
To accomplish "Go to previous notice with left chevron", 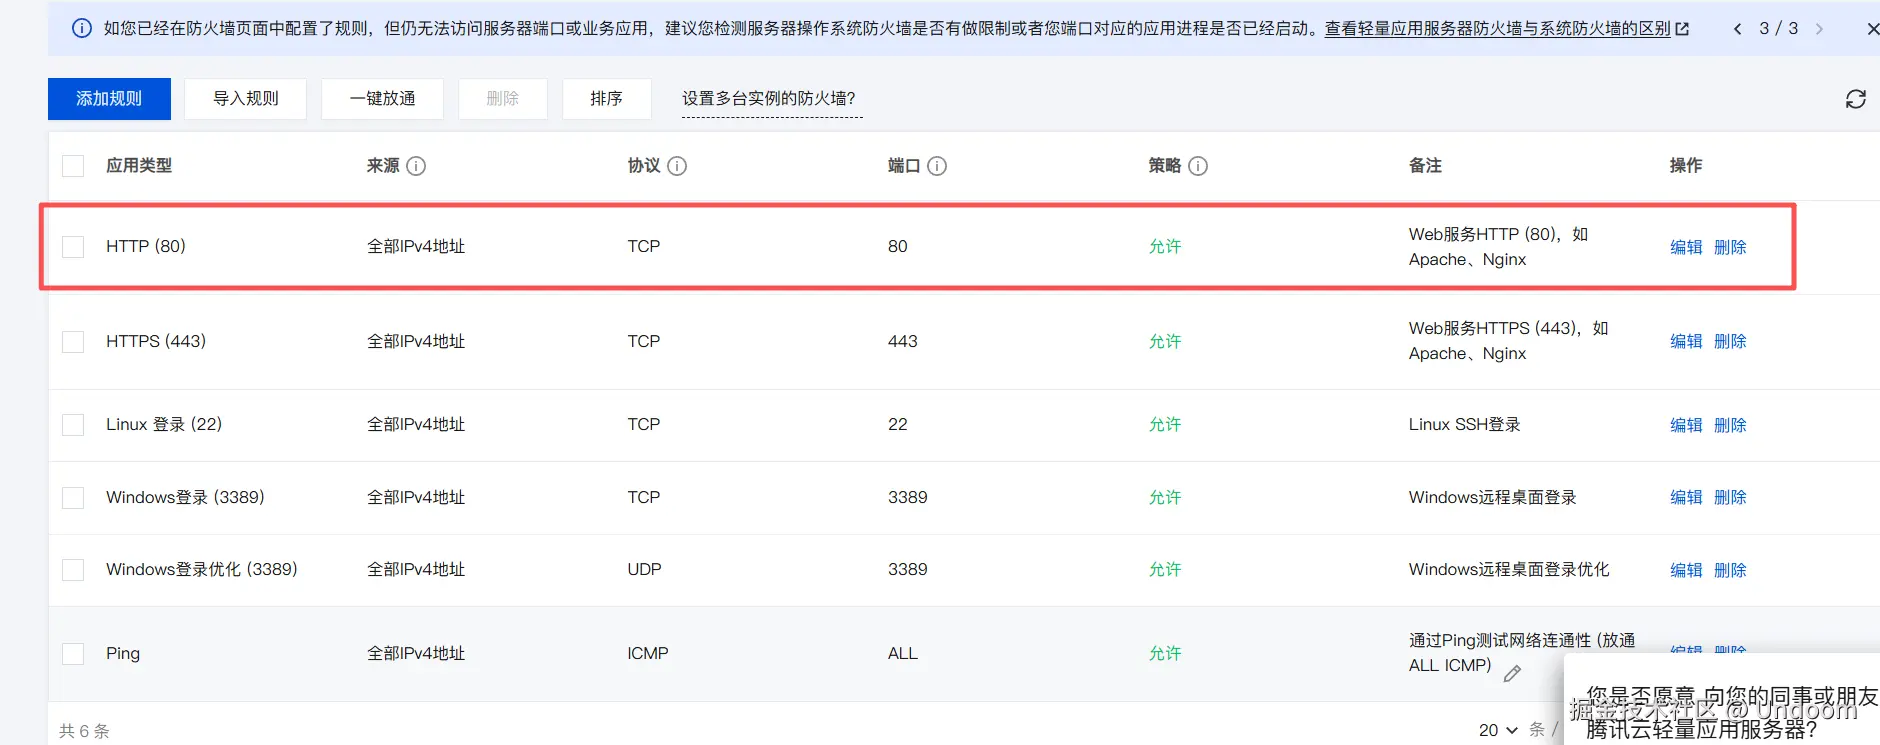I will click(1738, 29).
